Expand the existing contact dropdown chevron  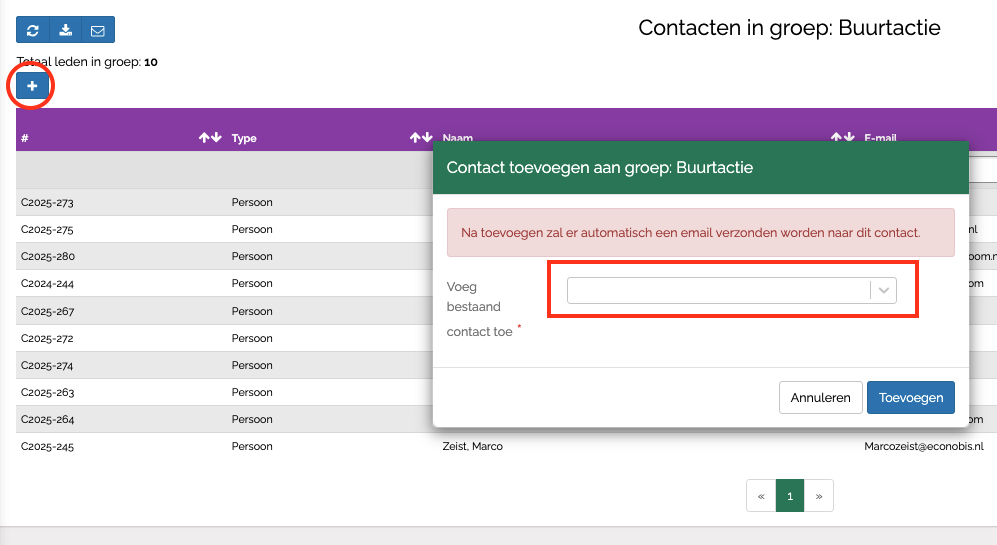883,290
